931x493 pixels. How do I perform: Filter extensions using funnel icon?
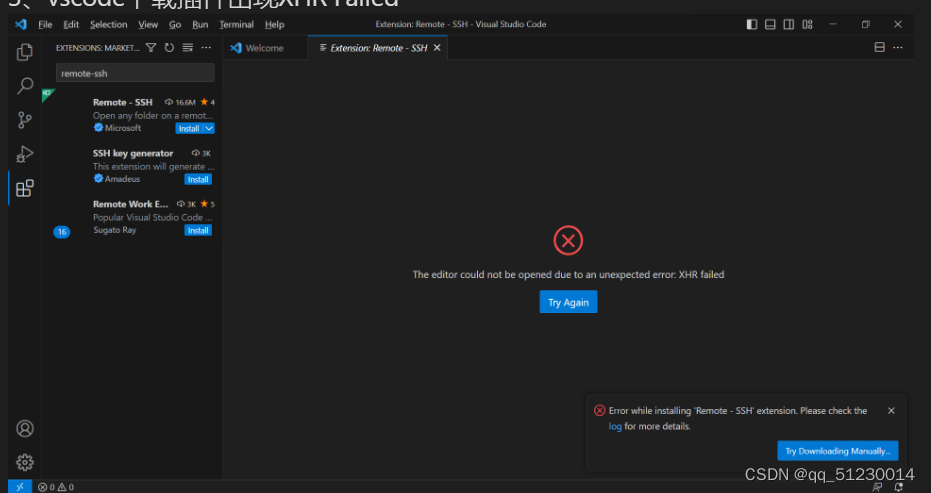point(151,48)
